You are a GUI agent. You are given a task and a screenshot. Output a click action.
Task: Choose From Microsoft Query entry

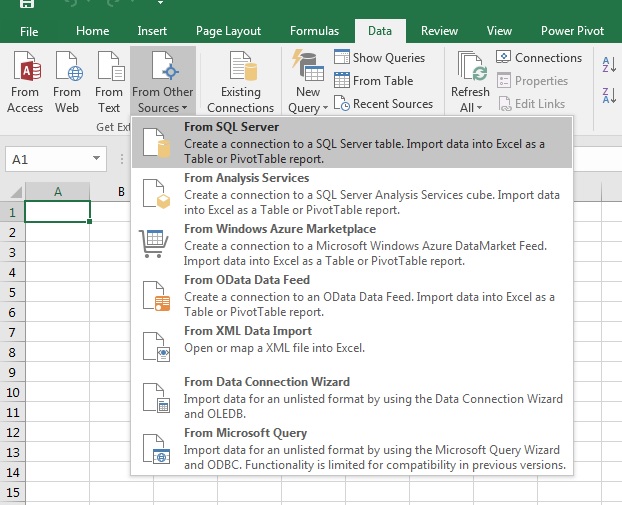tap(352, 448)
